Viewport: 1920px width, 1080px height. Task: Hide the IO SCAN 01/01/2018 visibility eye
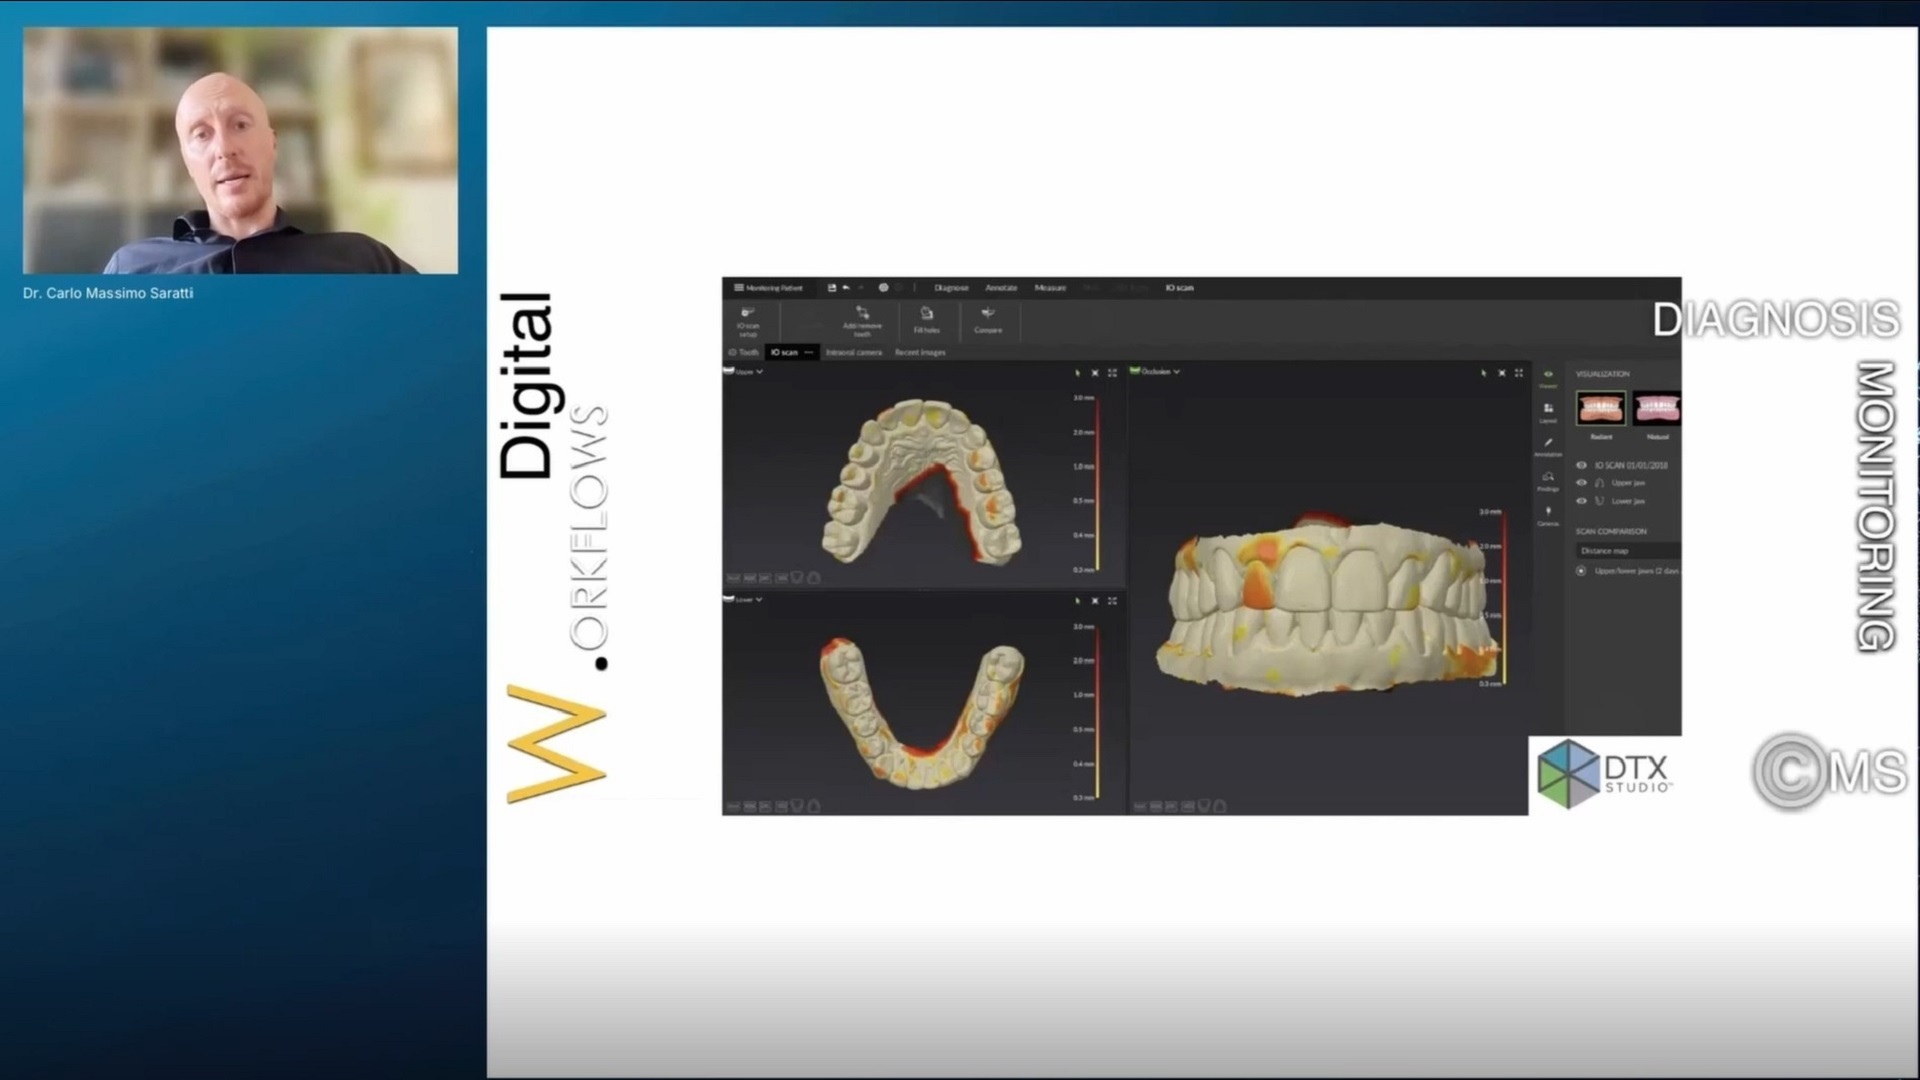[x=1581, y=465]
